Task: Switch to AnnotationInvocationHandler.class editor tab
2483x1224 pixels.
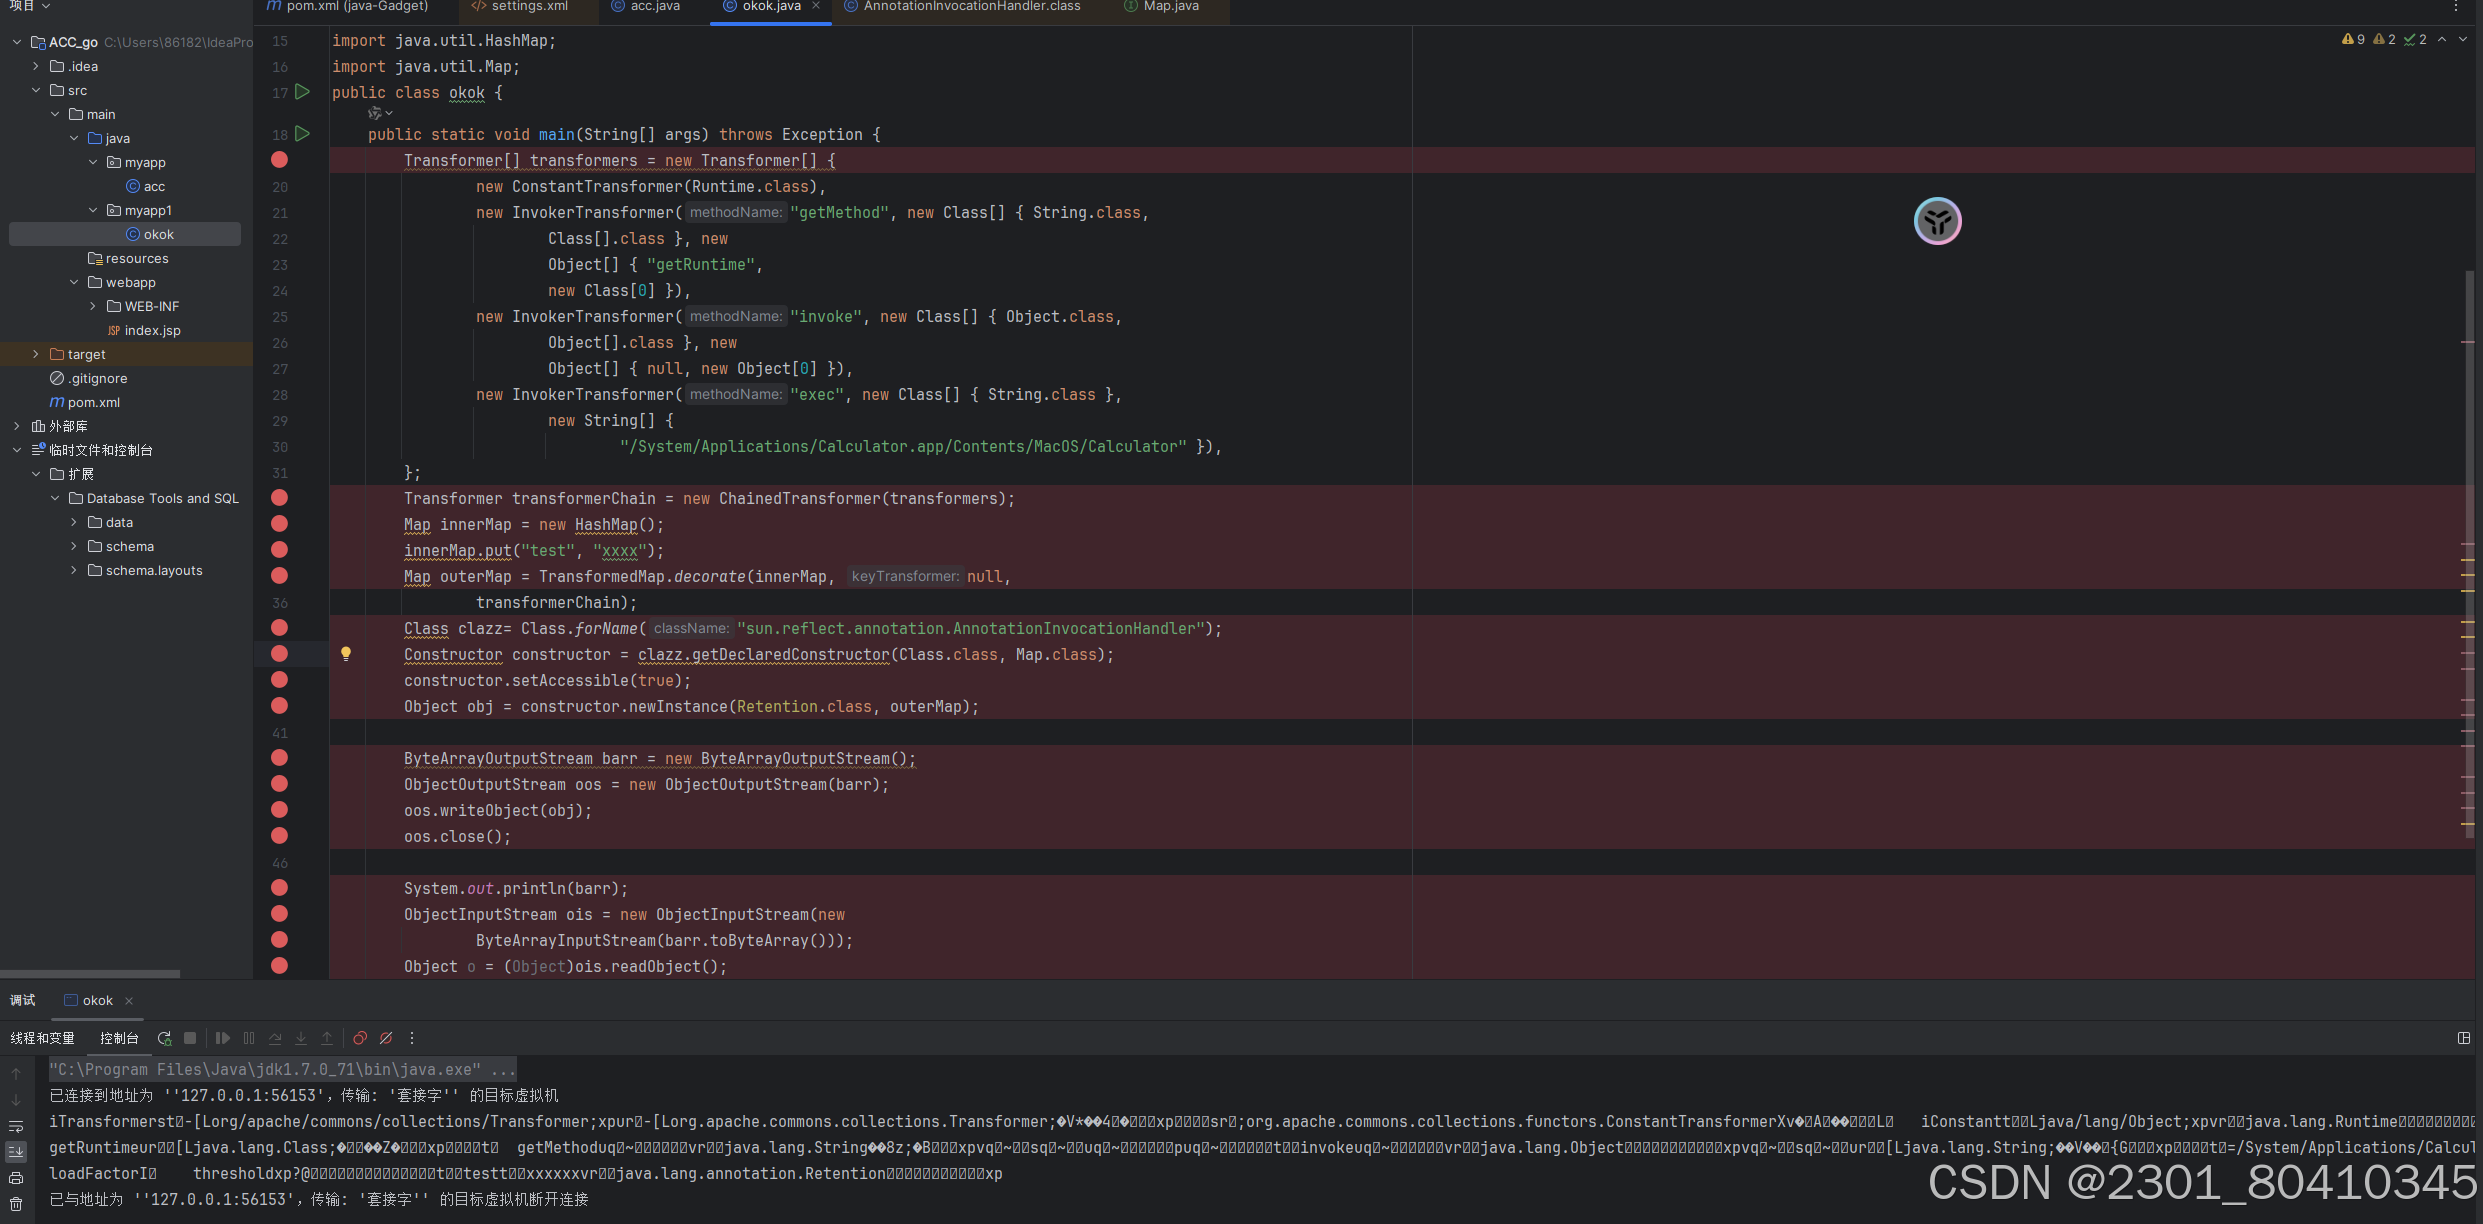Action: click(971, 6)
